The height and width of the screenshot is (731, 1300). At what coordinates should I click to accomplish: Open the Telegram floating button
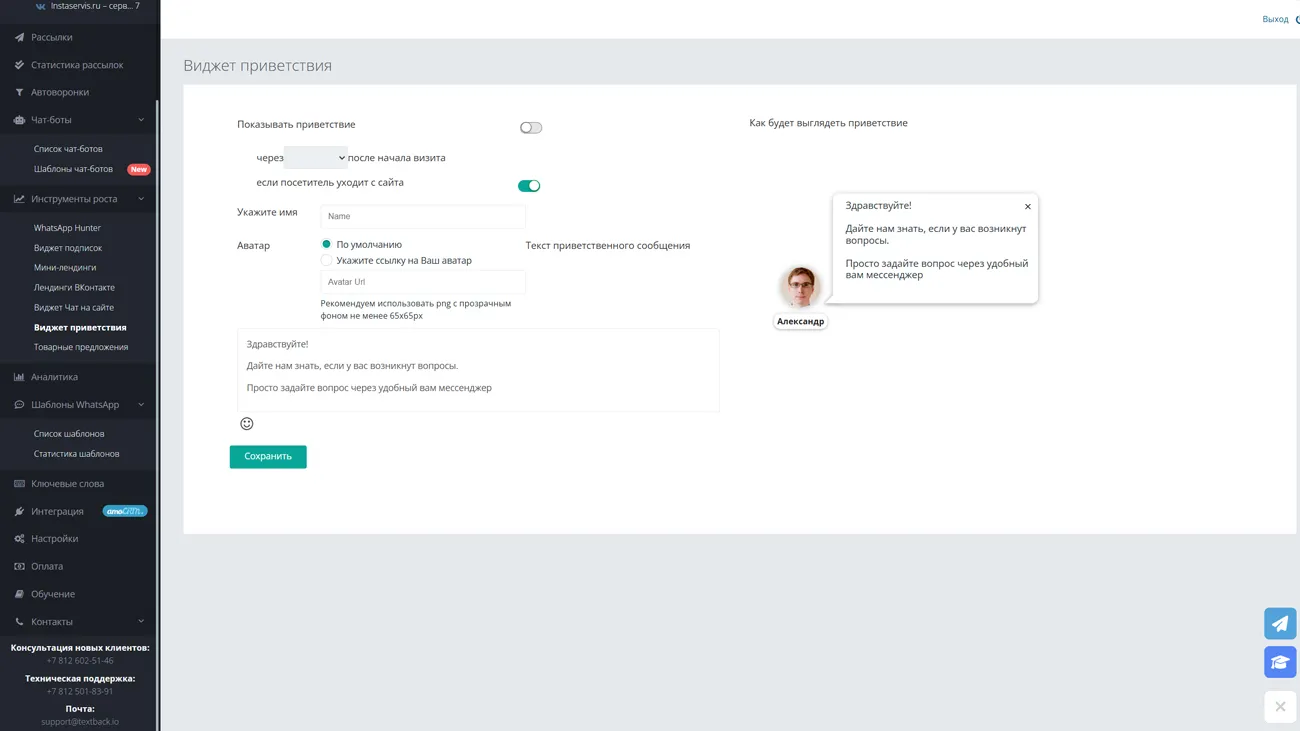coord(1279,624)
